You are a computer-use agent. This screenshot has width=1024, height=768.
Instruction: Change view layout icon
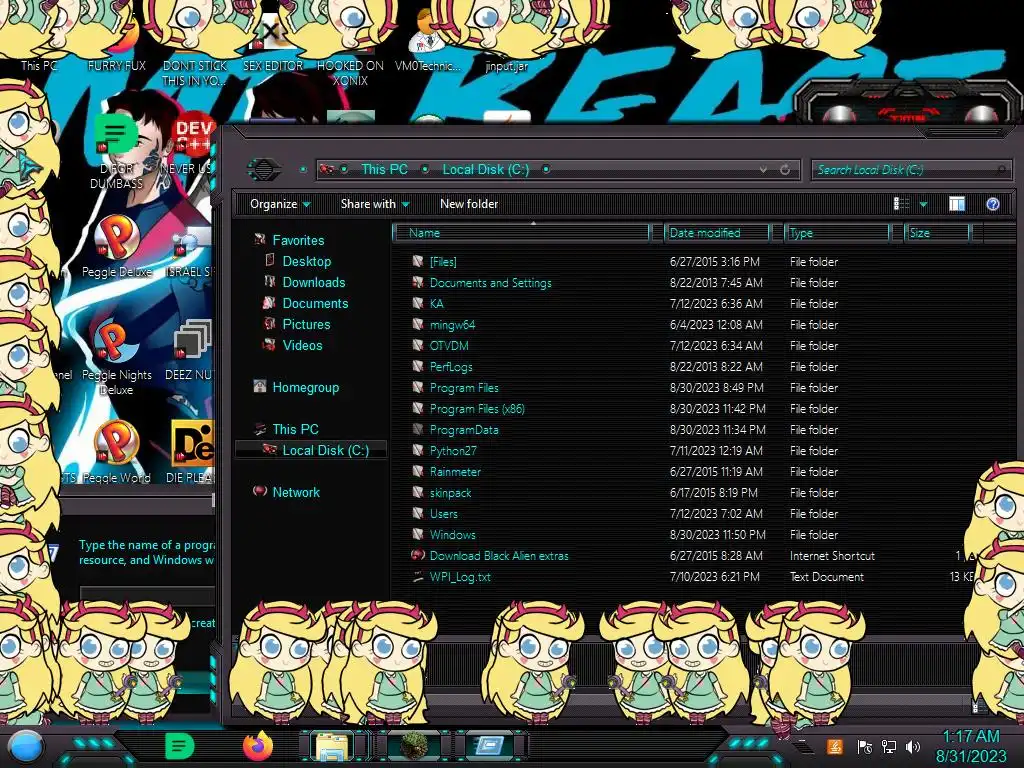902,204
